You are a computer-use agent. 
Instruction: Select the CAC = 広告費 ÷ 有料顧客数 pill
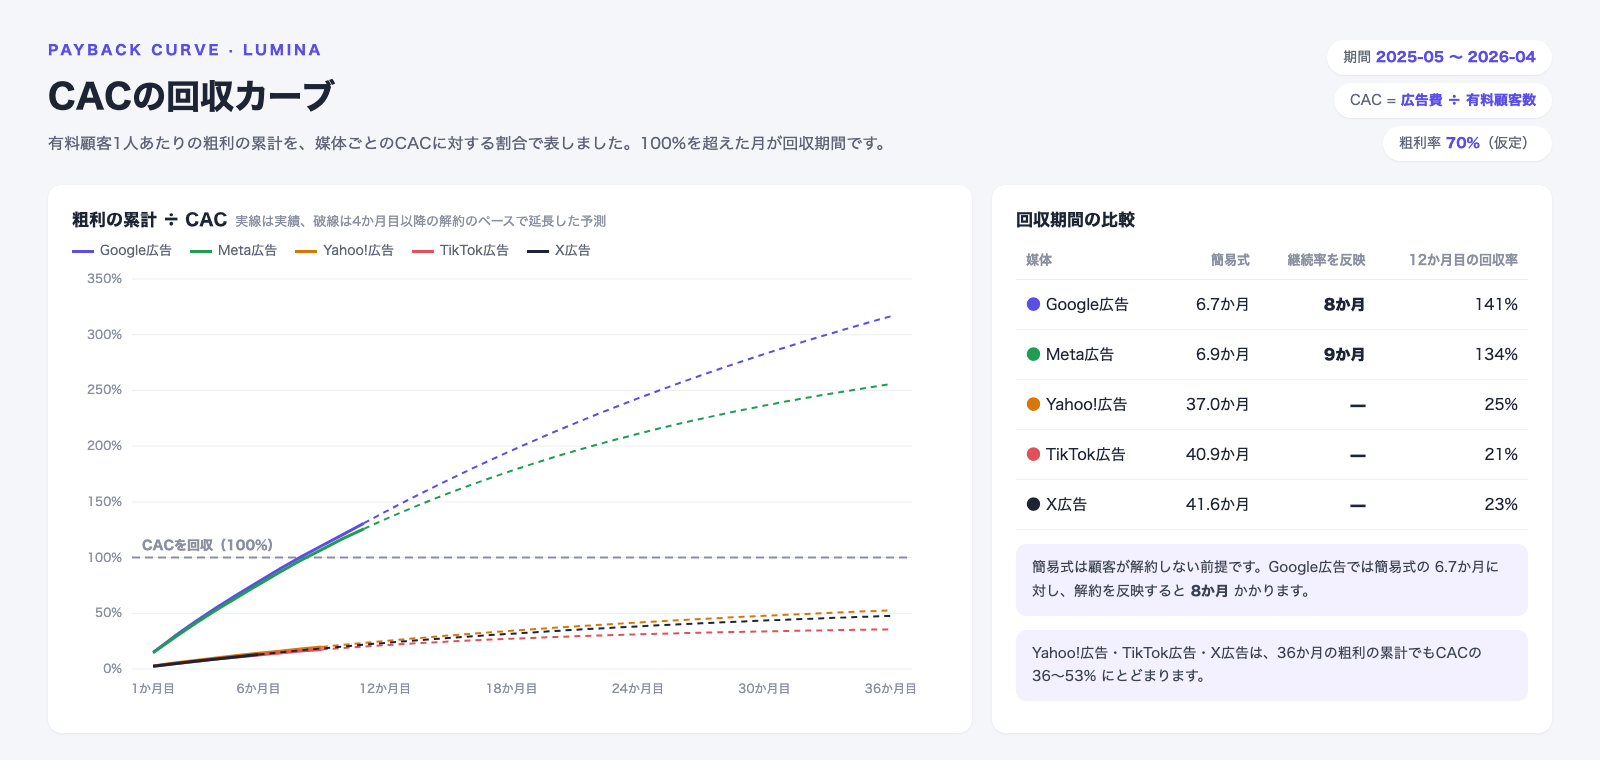[1443, 100]
